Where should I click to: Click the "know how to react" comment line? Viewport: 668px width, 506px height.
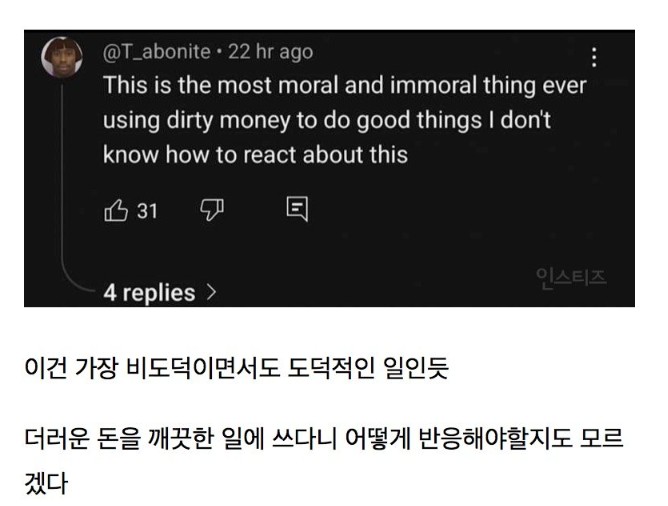[256, 155]
